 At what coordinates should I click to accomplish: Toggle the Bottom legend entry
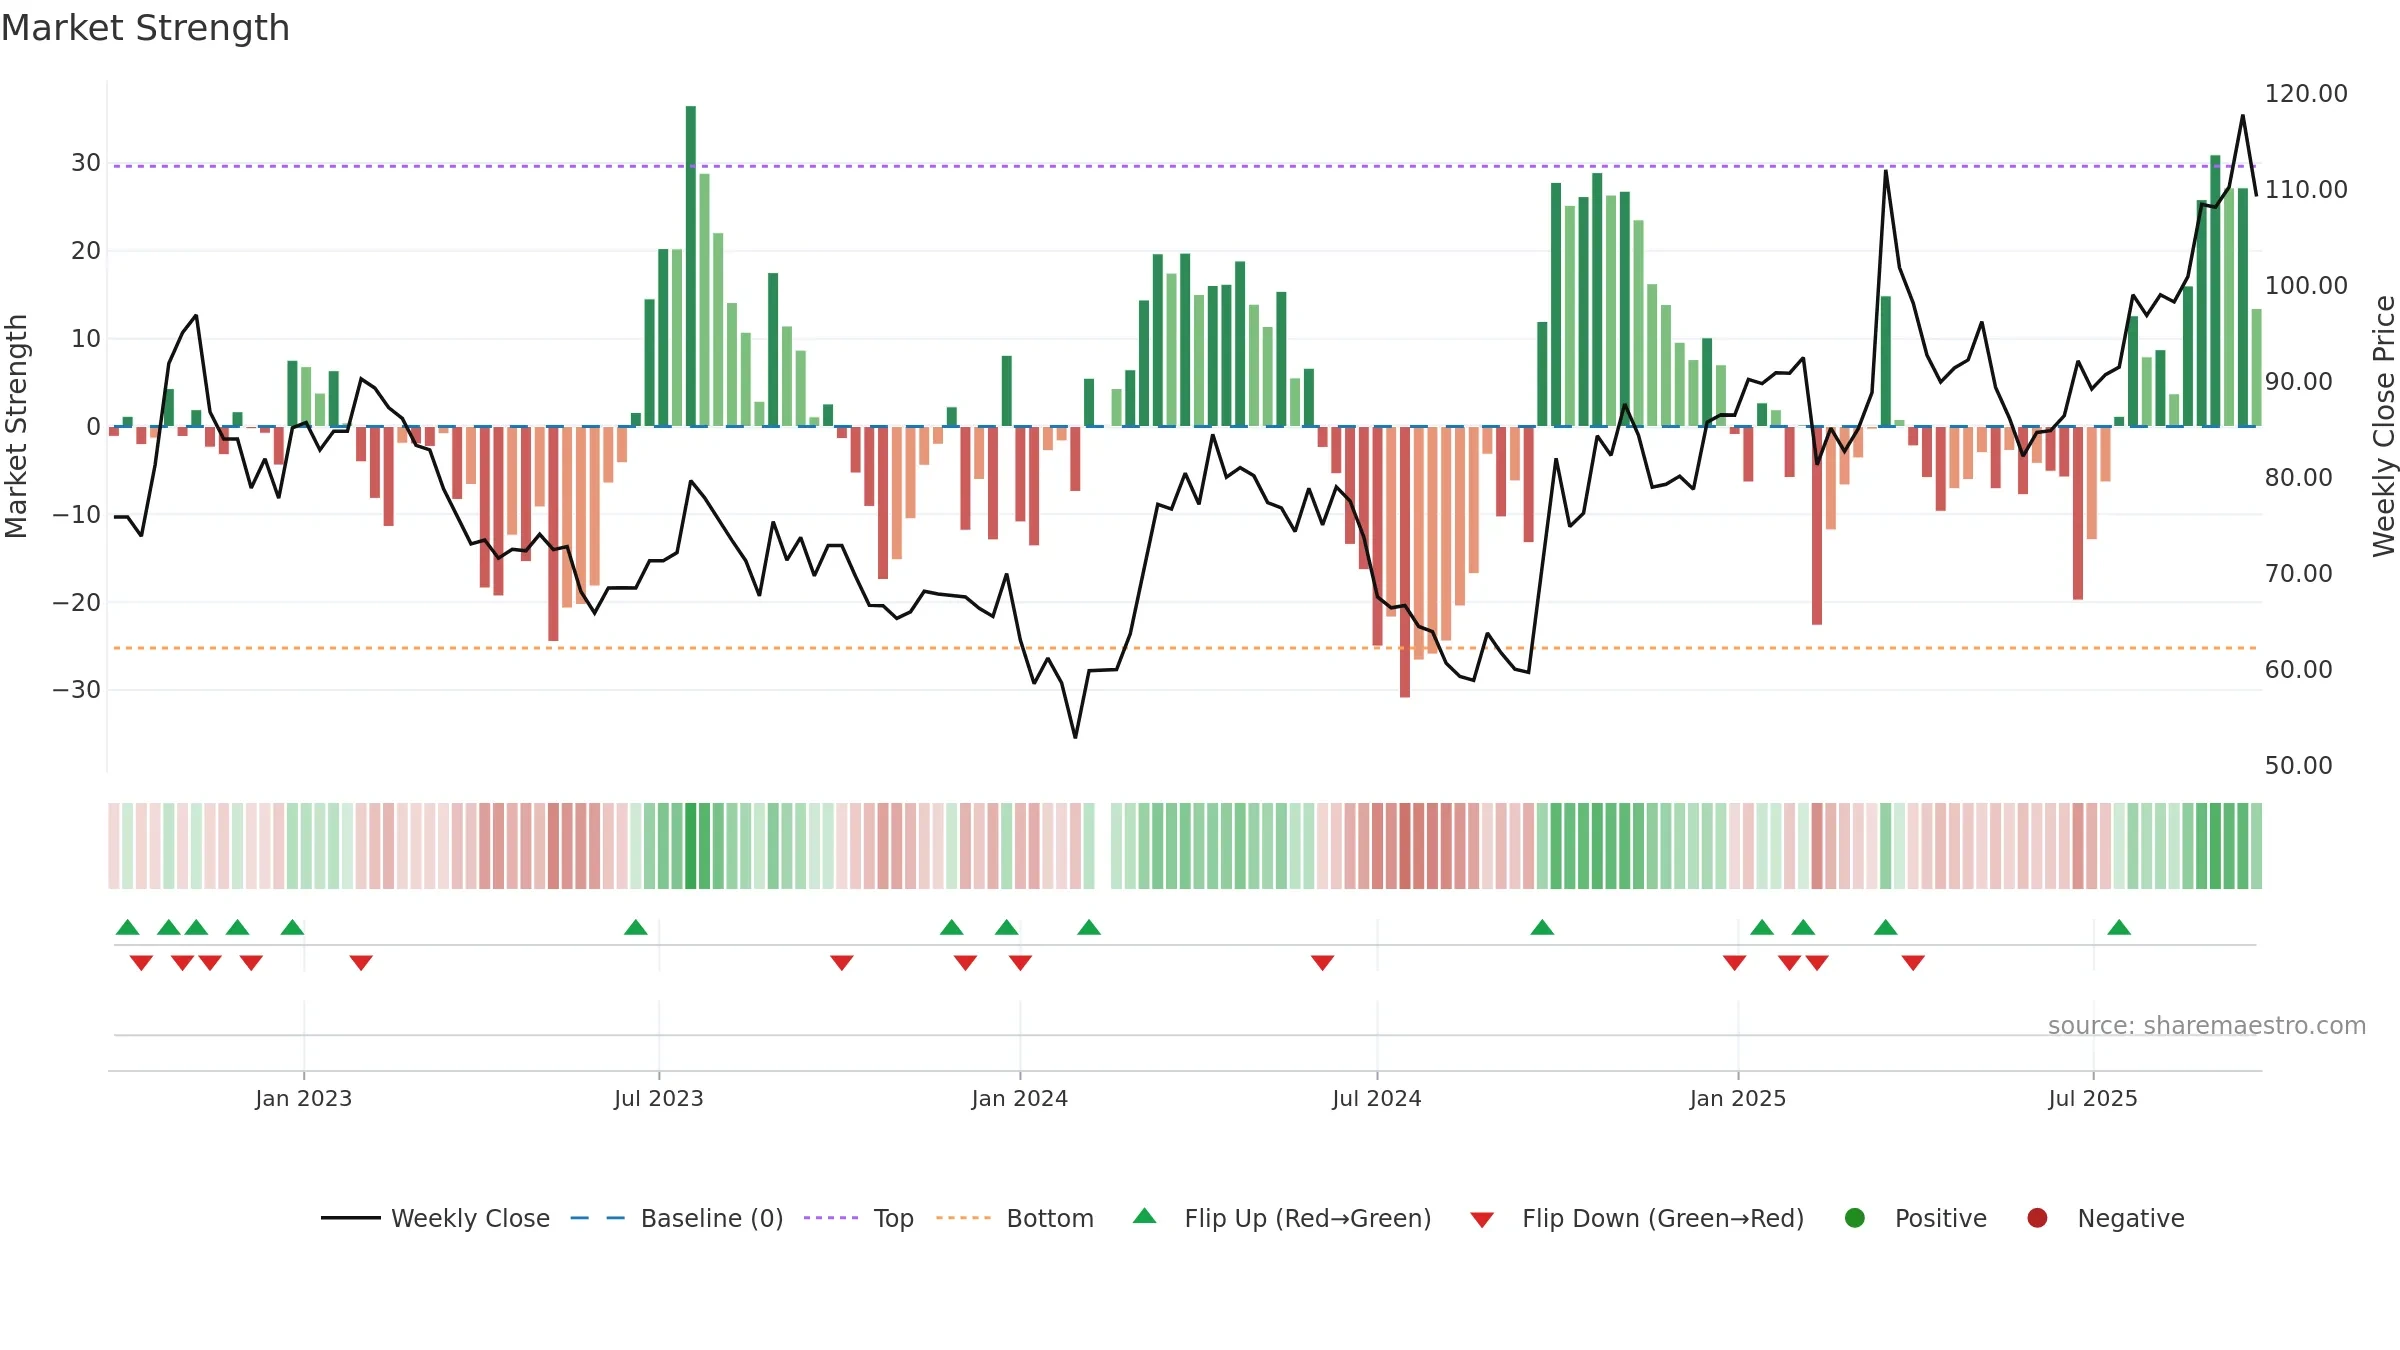coord(1015,1218)
